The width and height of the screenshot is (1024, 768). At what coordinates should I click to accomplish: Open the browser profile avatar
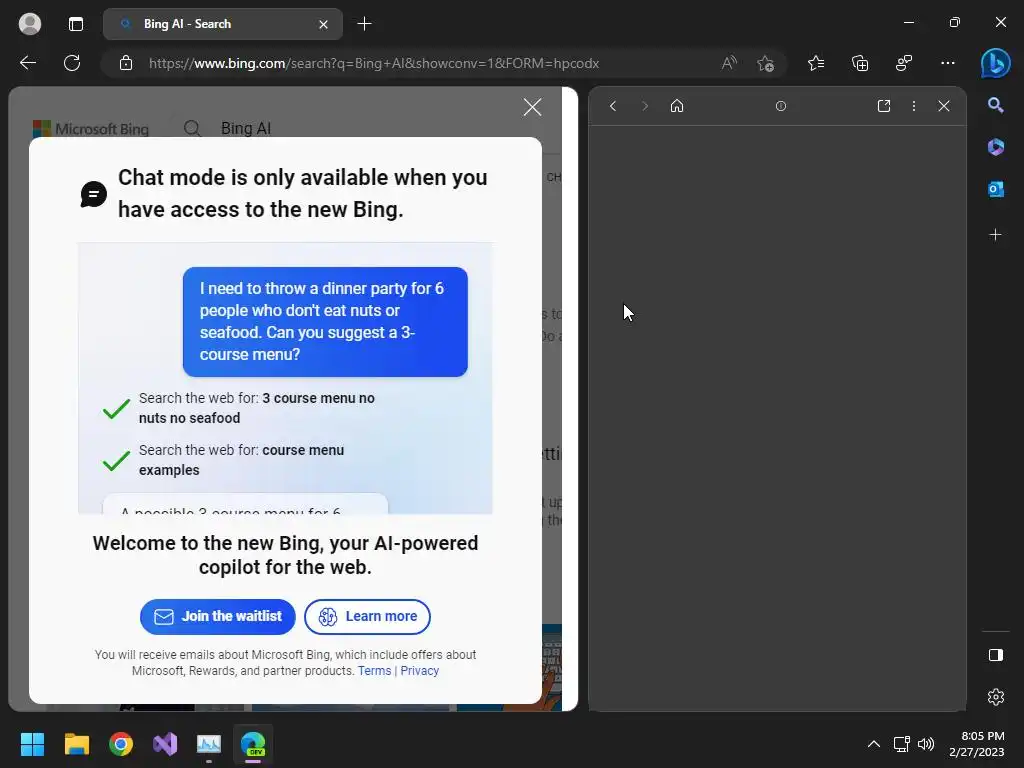(30, 24)
